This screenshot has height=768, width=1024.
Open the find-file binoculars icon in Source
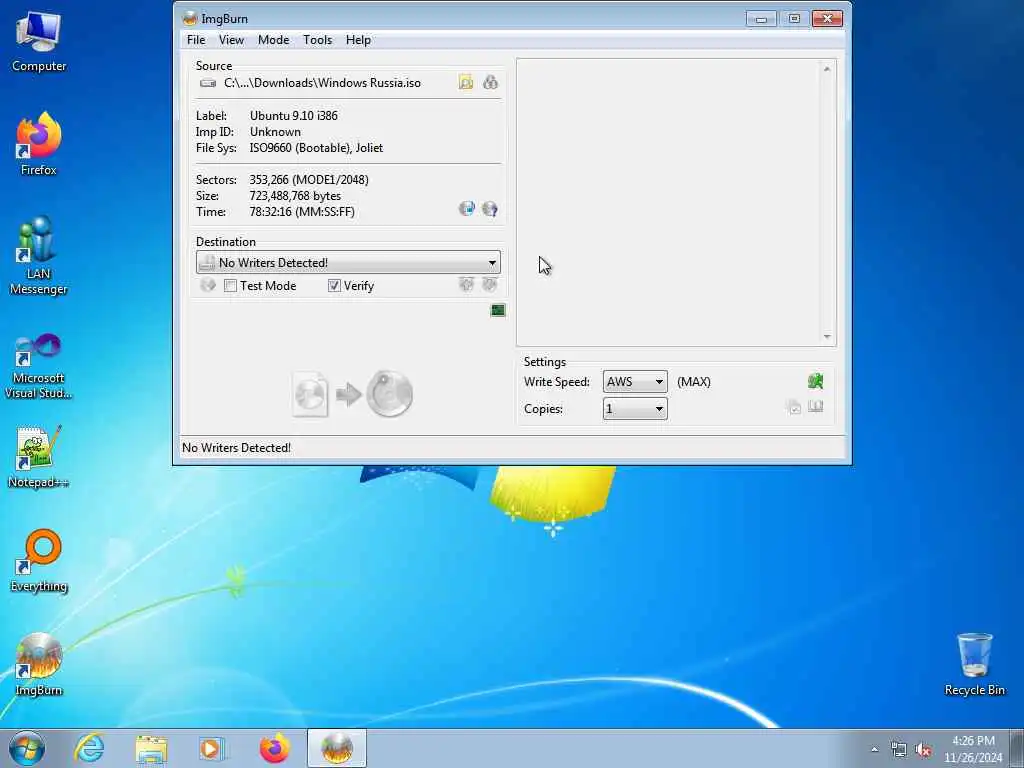pyautogui.click(x=490, y=82)
